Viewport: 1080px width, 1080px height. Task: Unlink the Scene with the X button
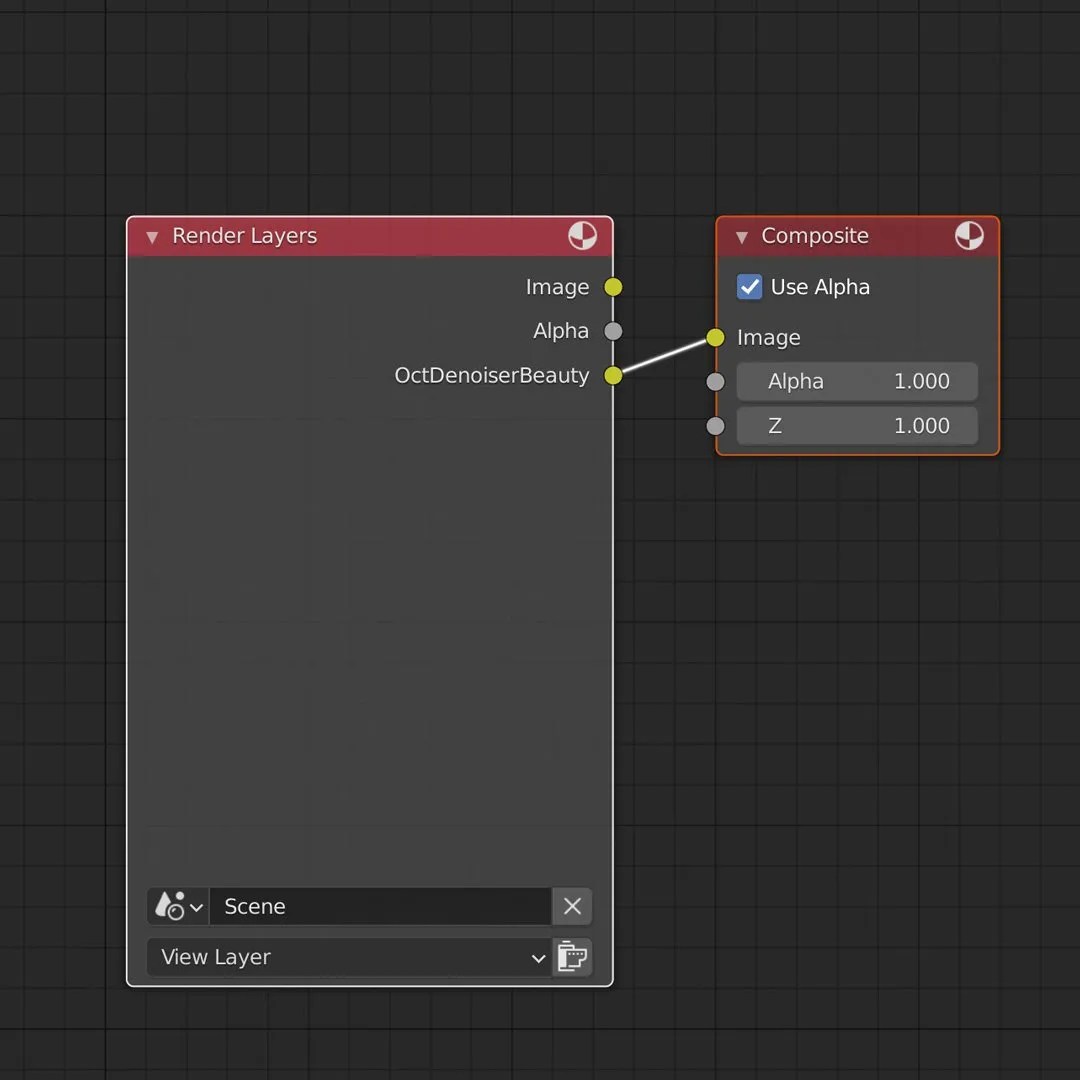tap(572, 906)
